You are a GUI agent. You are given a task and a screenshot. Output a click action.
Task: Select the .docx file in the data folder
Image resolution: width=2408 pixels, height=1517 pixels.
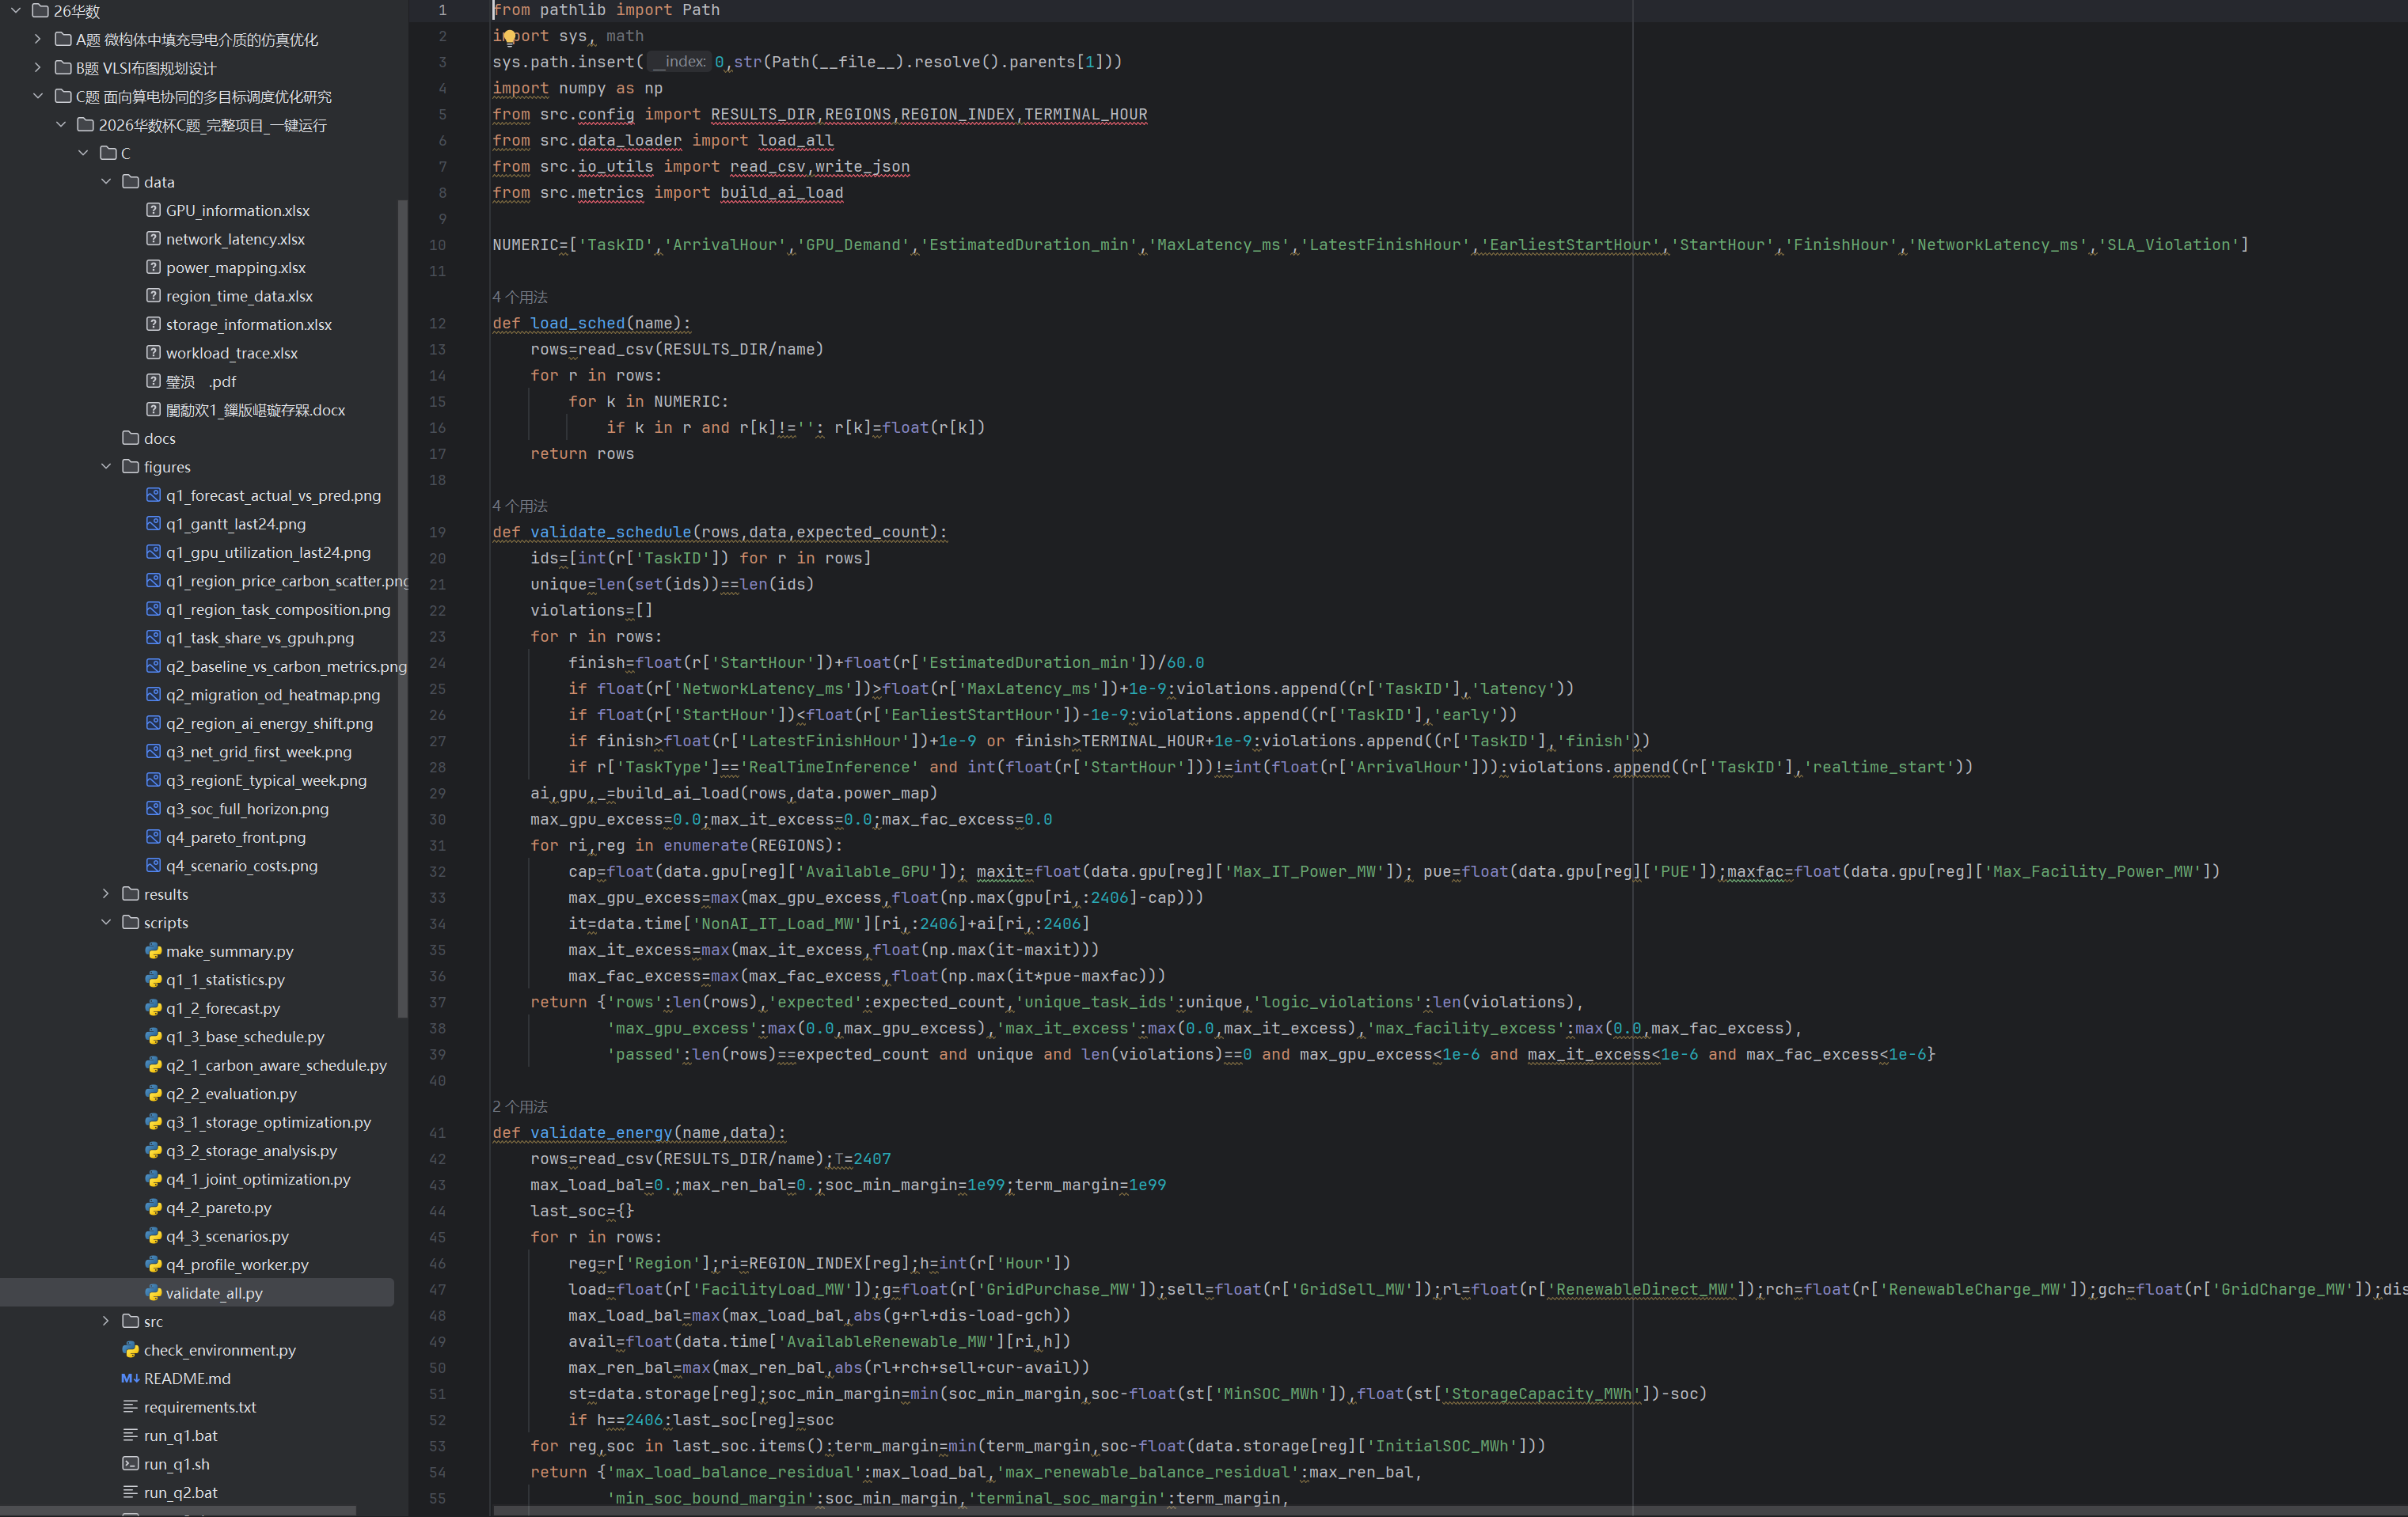point(255,410)
